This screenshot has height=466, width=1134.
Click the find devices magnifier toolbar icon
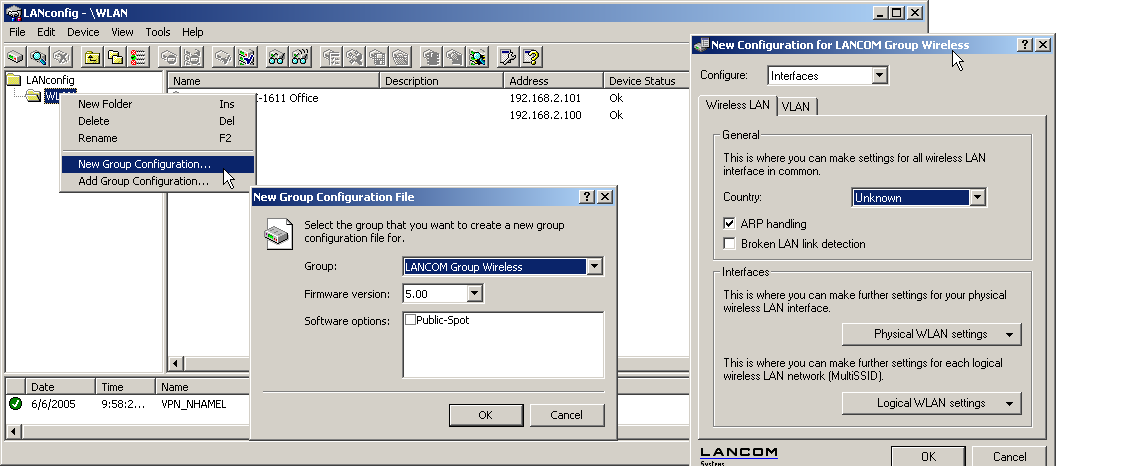coord(38,57)
